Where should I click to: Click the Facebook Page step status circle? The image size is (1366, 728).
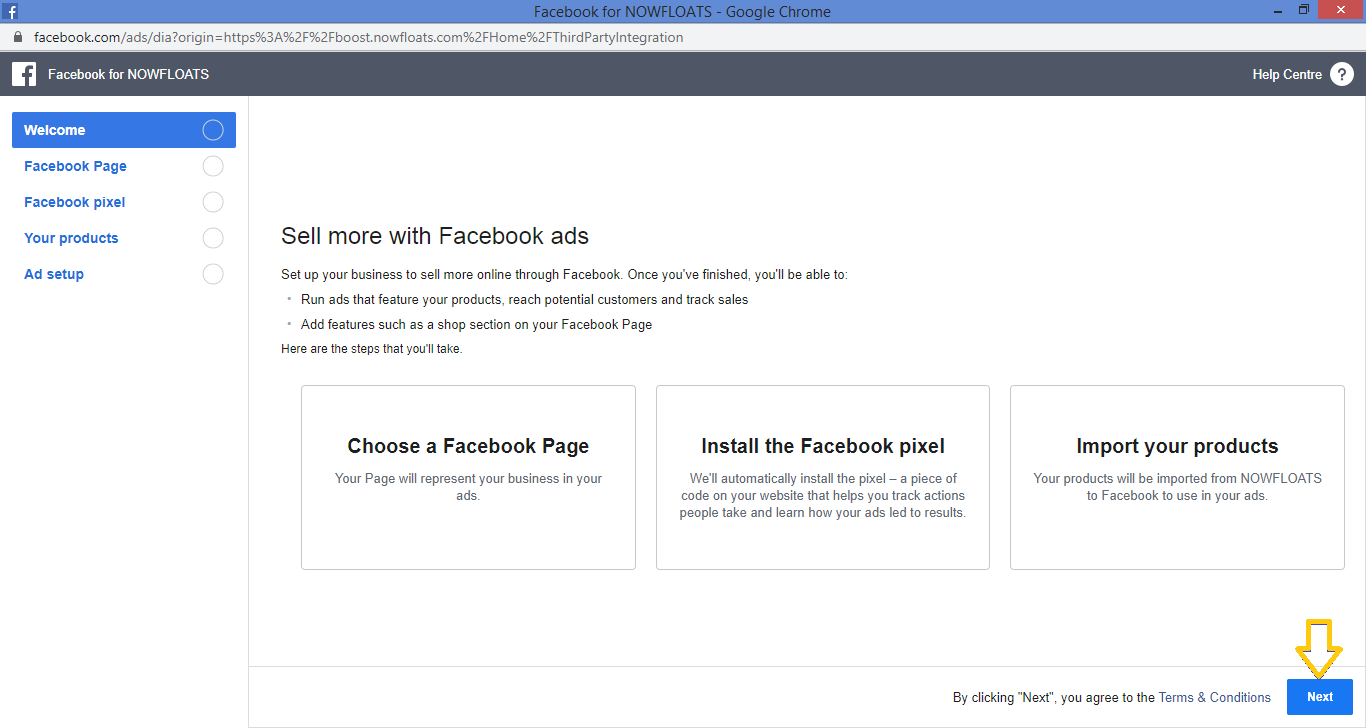pos(213,166)
